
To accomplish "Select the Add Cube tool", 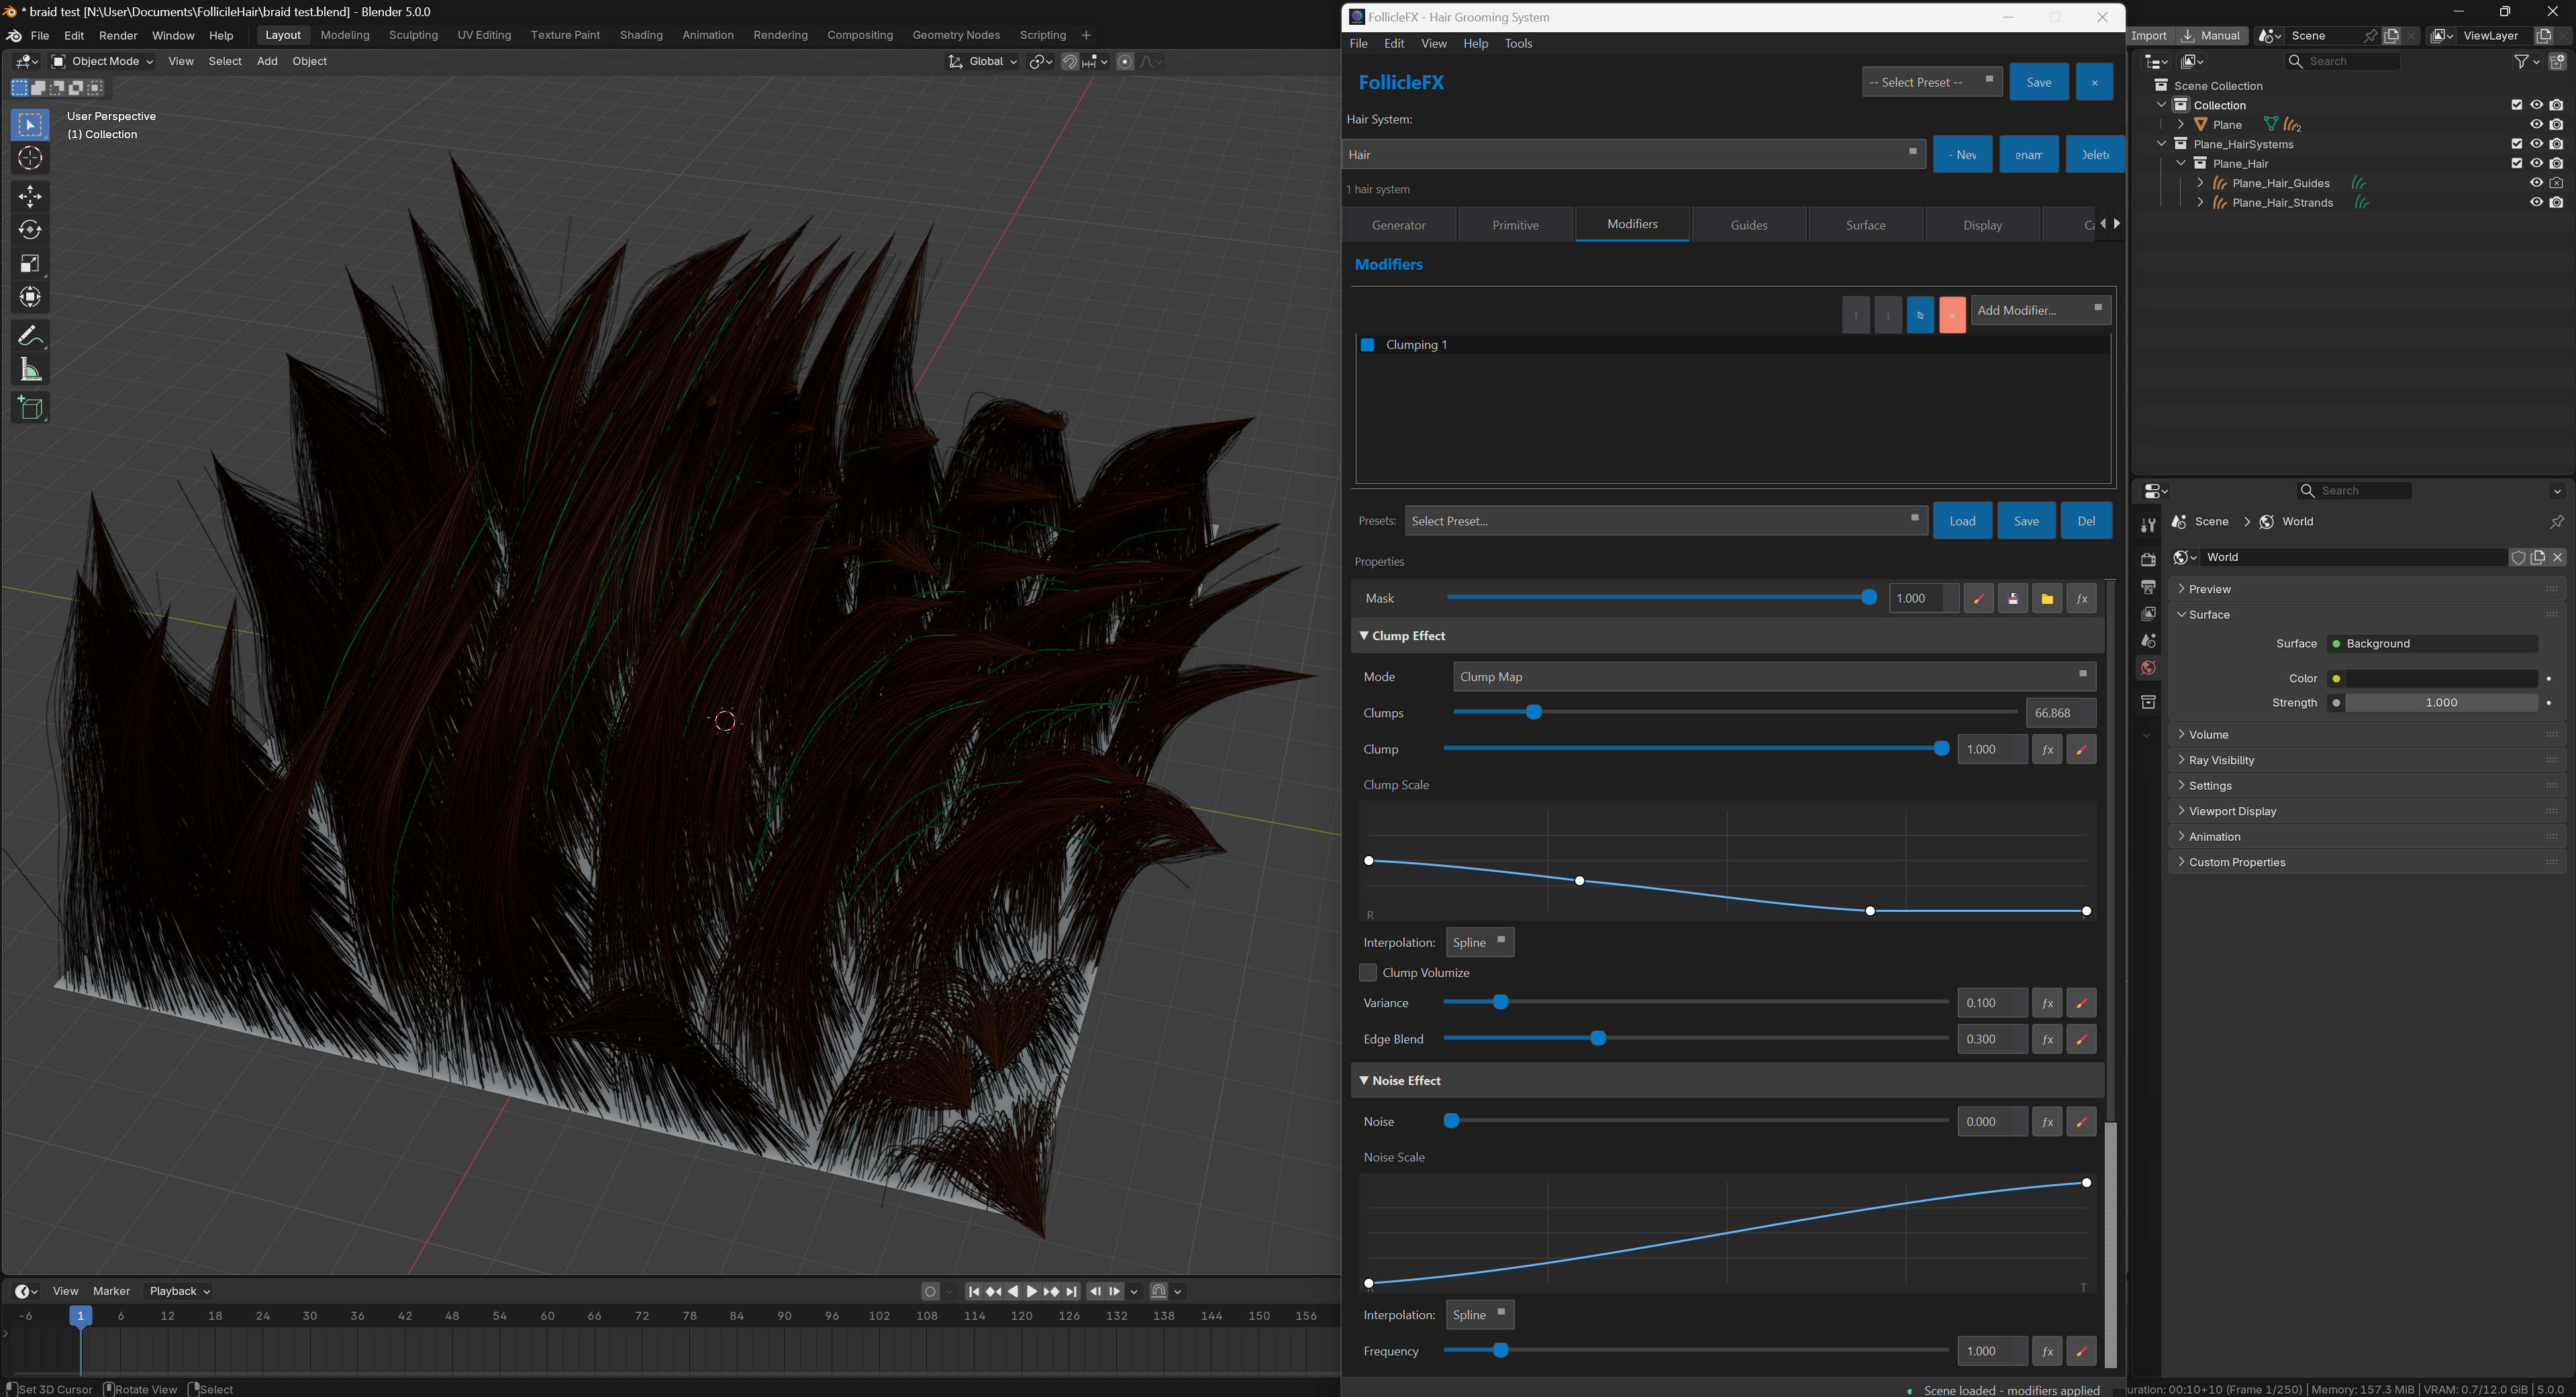I will (x=30, y=407).
